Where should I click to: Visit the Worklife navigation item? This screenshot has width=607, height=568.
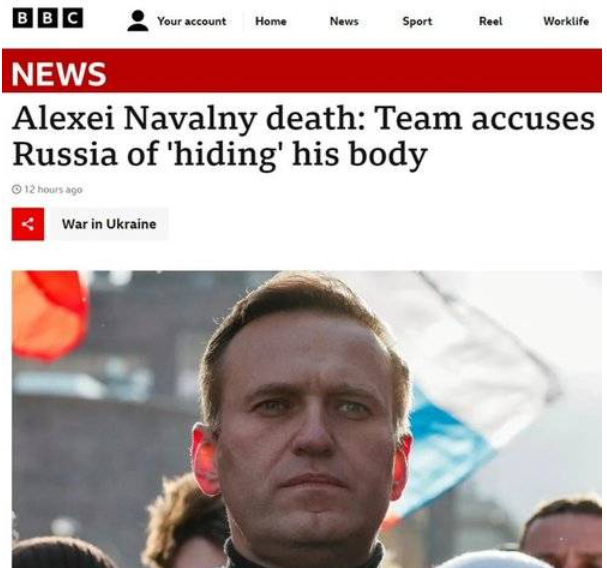tap(566, 21)
